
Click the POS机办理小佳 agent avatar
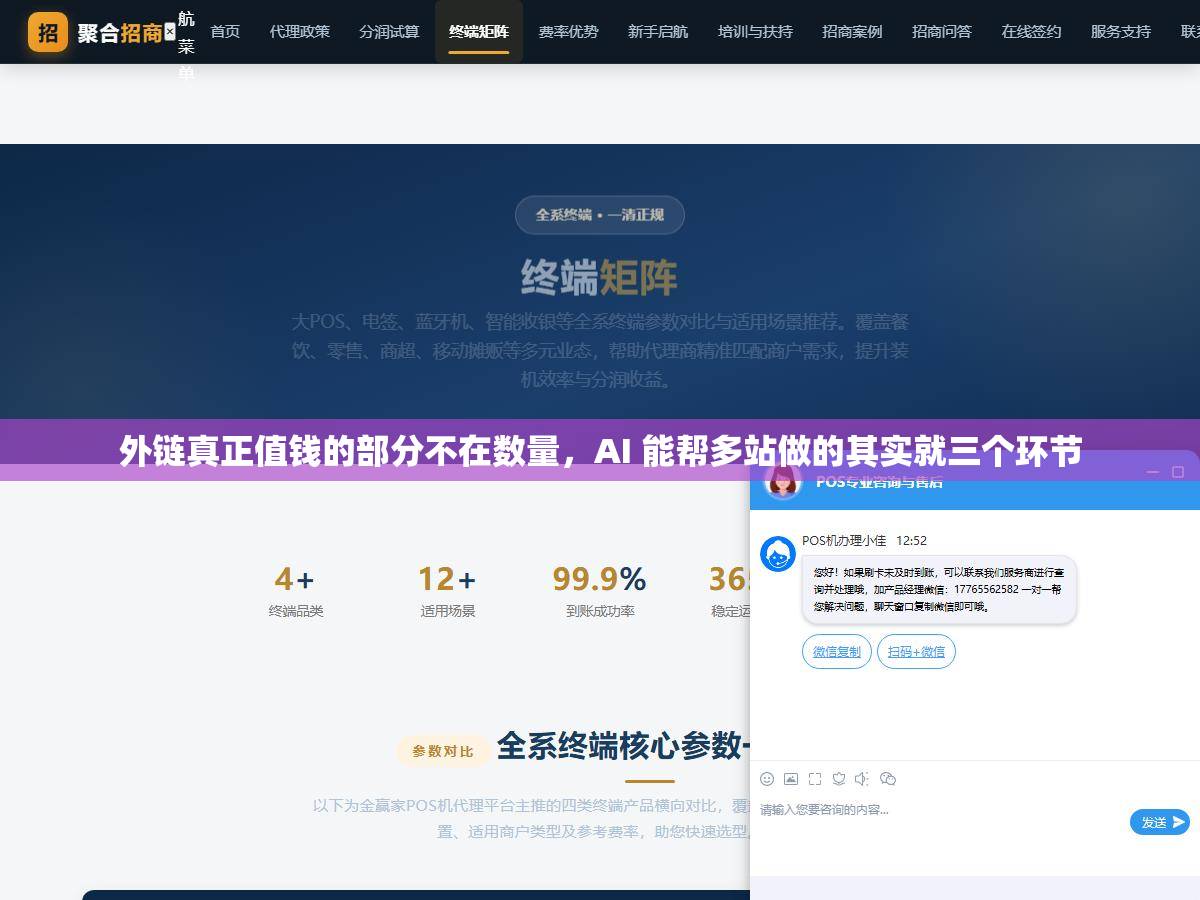(x=778, y=554)
